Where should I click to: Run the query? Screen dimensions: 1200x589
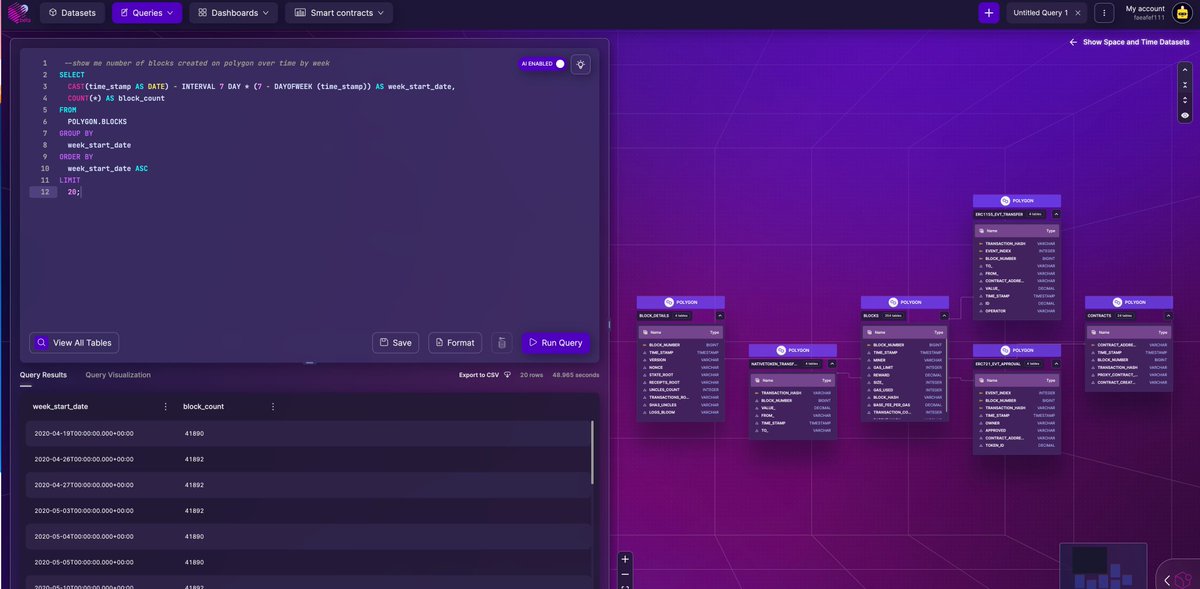pos(555,342)
